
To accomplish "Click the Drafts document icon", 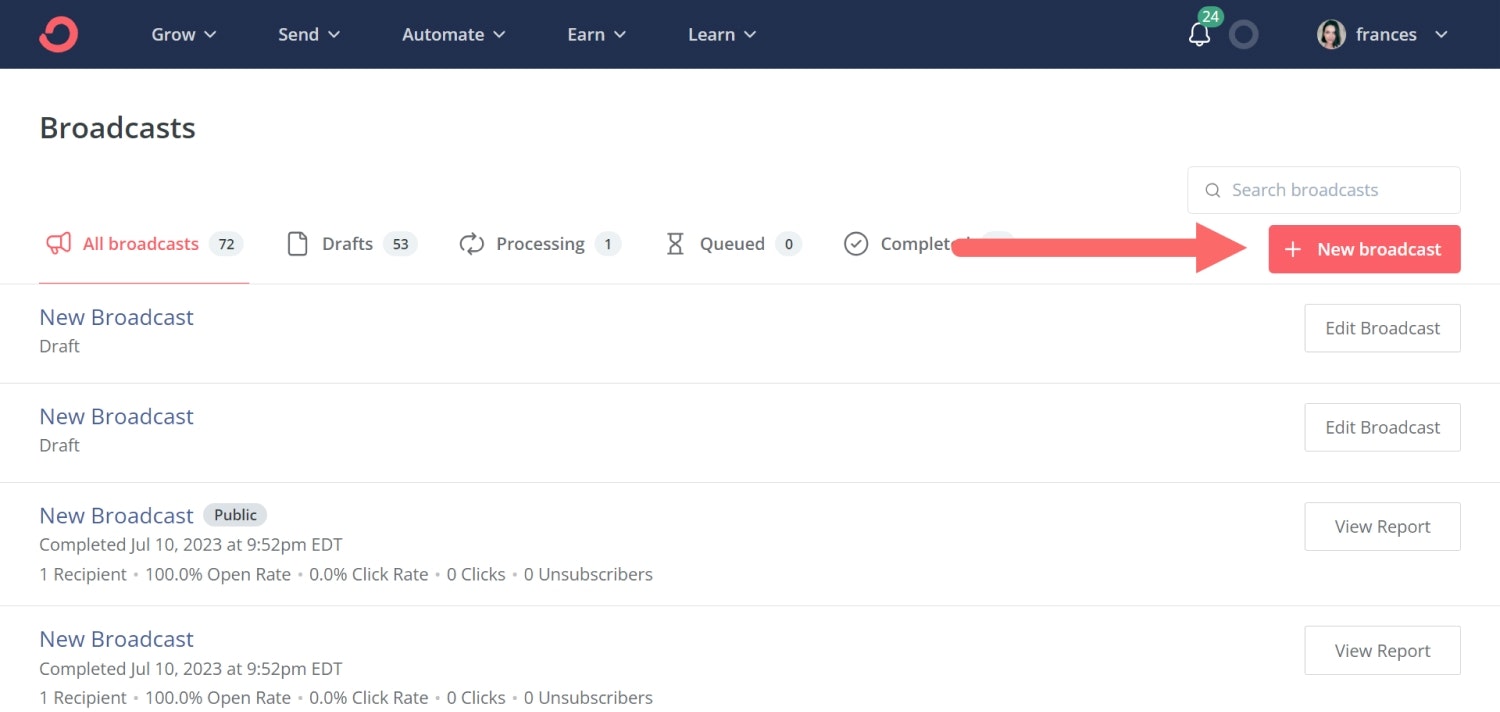I will [297, 244].
